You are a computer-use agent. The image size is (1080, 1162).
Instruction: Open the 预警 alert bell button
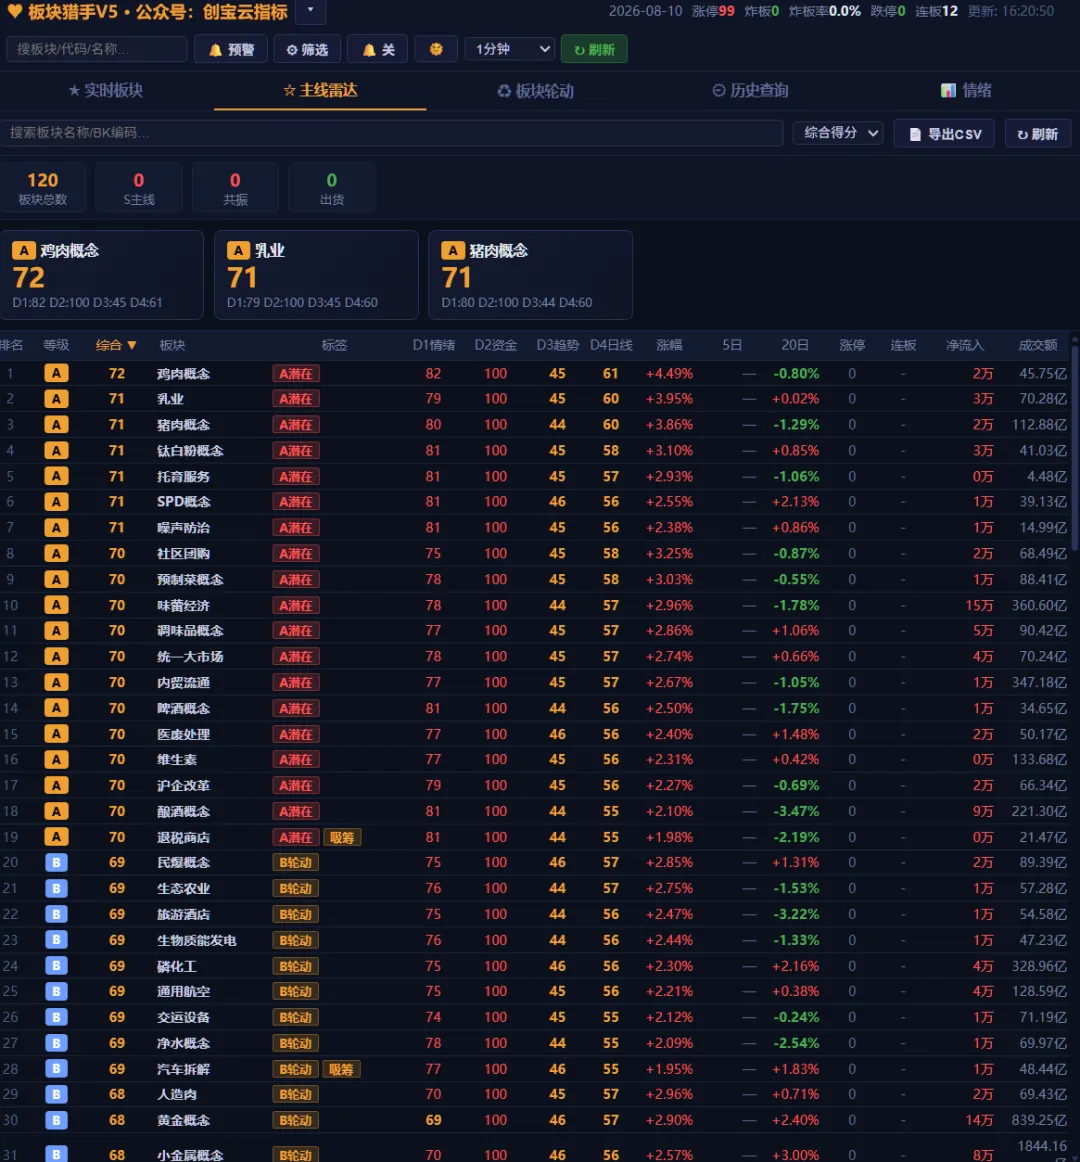[231, 50]
